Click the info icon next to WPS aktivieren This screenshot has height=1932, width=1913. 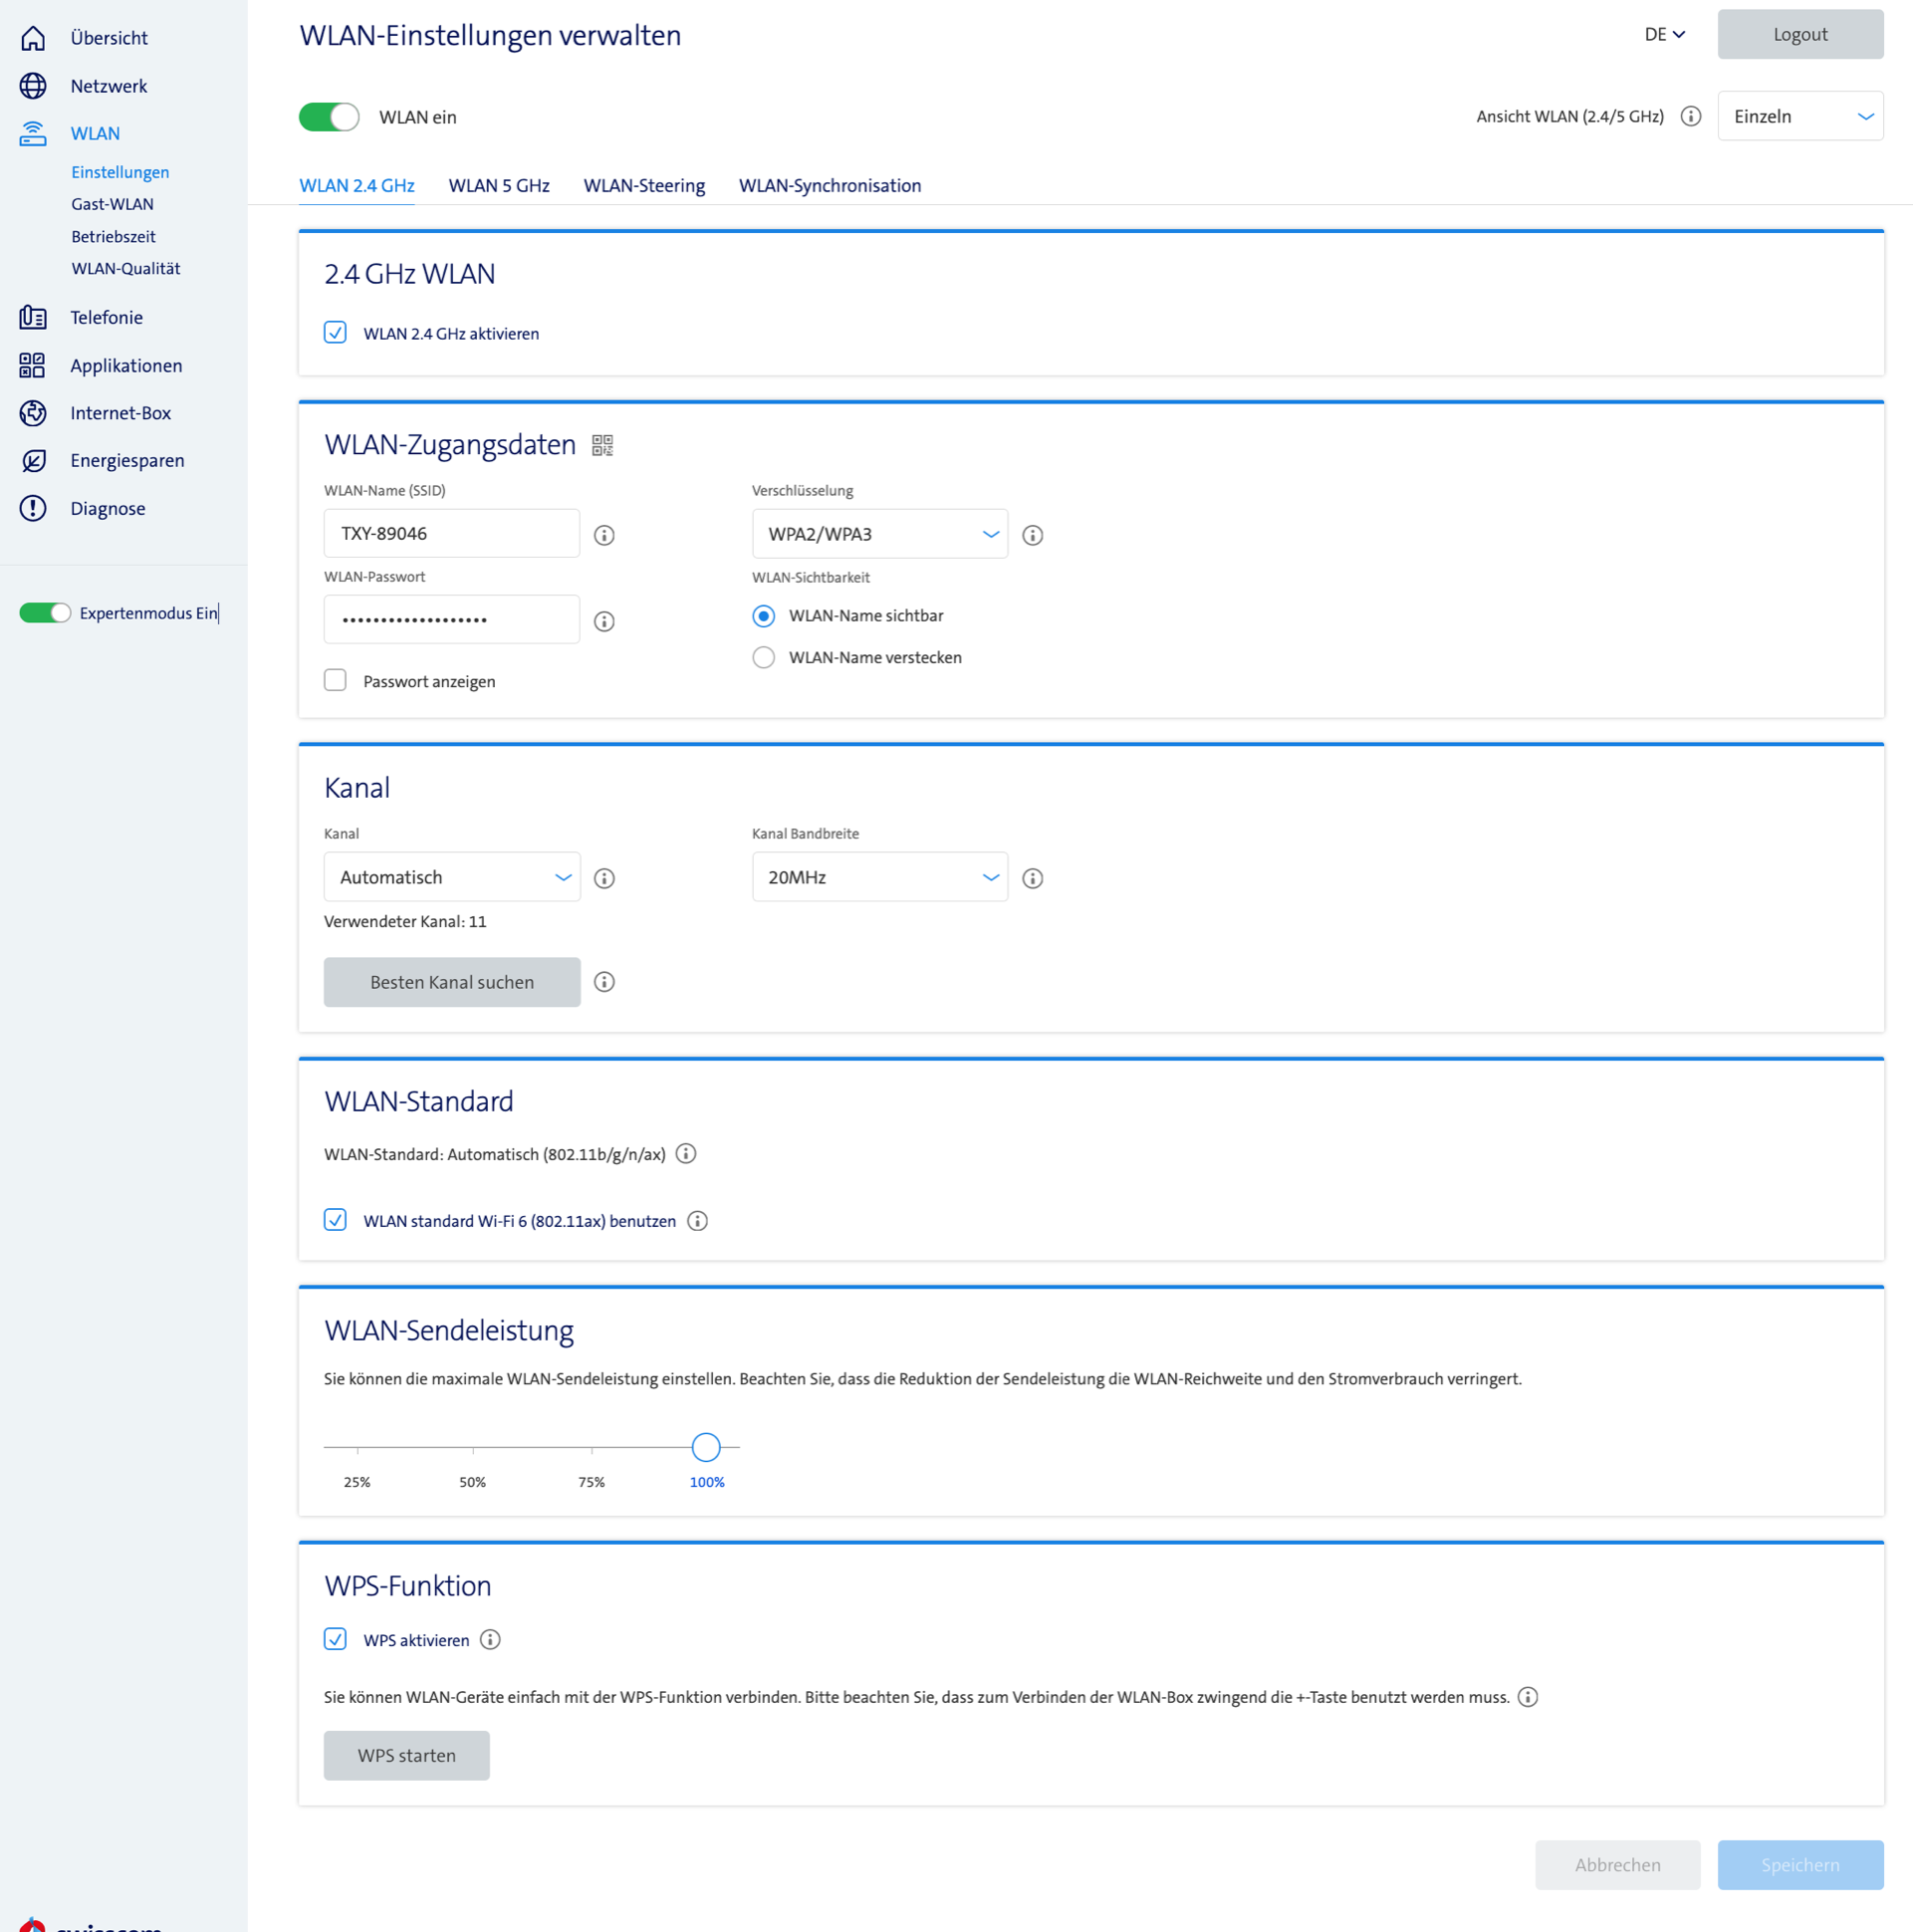point(490,1639)
